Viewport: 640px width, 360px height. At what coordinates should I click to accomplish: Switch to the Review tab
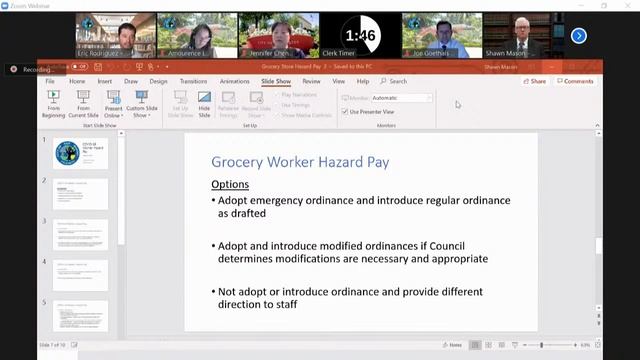(x=311, y=81)
